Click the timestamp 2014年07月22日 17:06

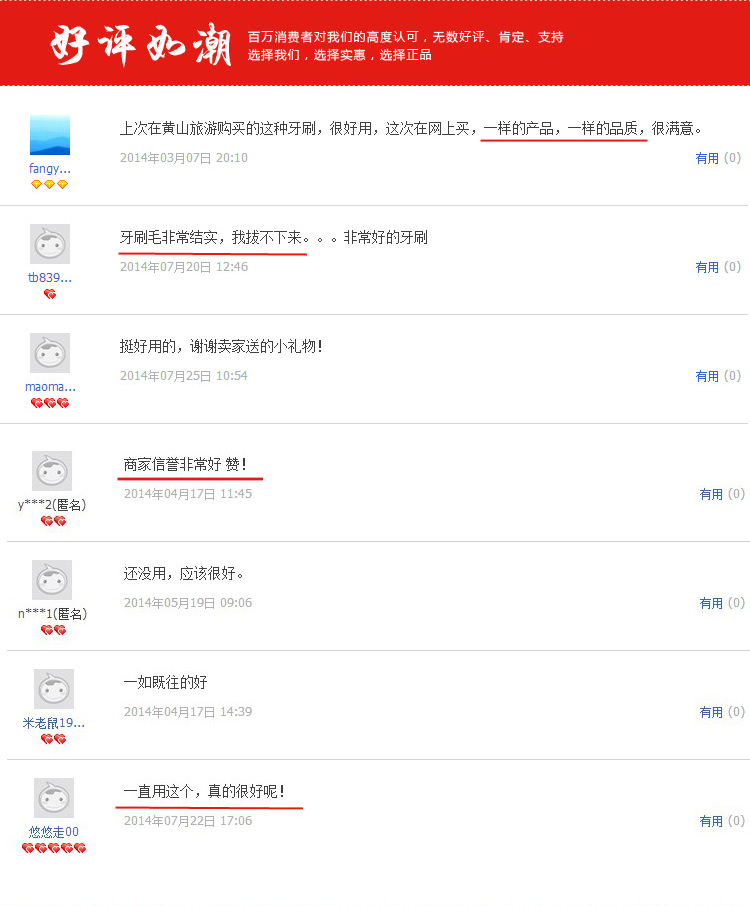point(188,821)
